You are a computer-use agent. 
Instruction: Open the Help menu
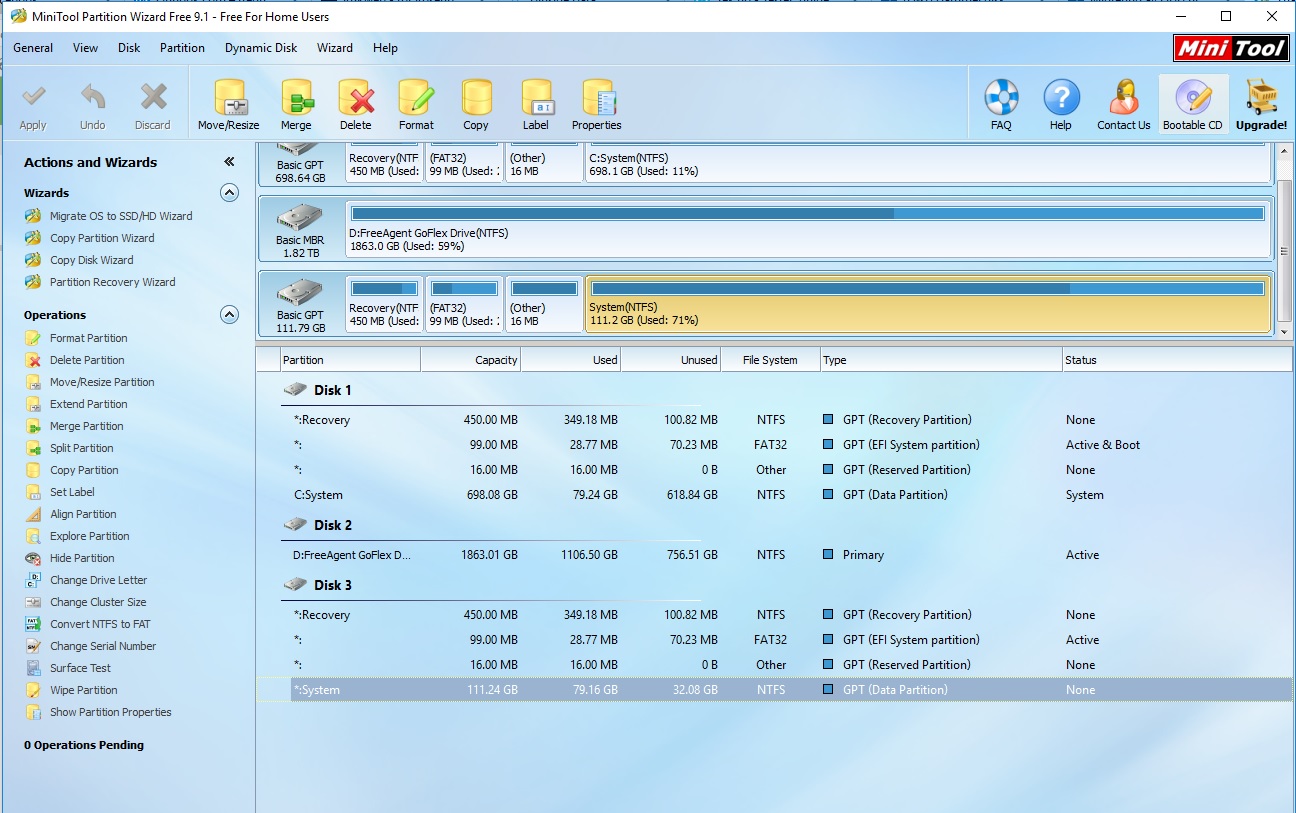point(385,48)
